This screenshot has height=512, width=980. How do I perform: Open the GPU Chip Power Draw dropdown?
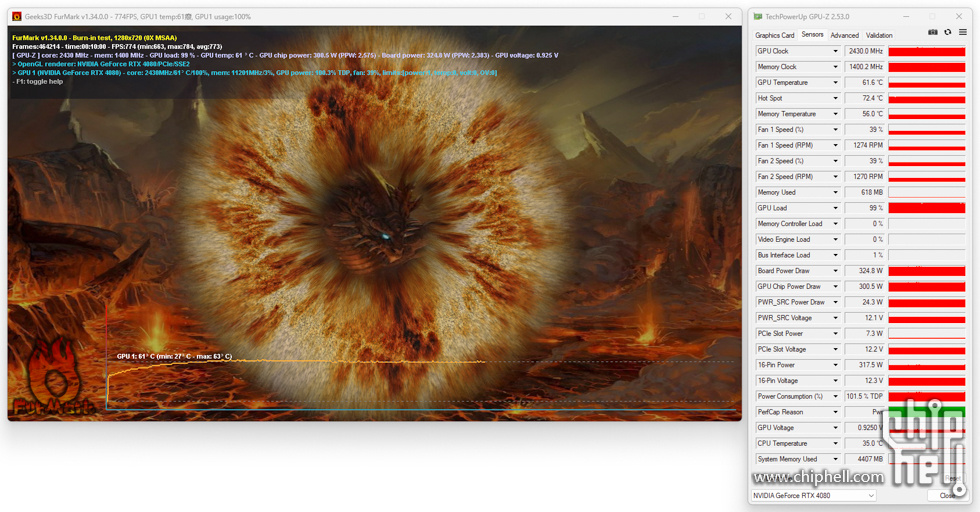pos(835,286)
